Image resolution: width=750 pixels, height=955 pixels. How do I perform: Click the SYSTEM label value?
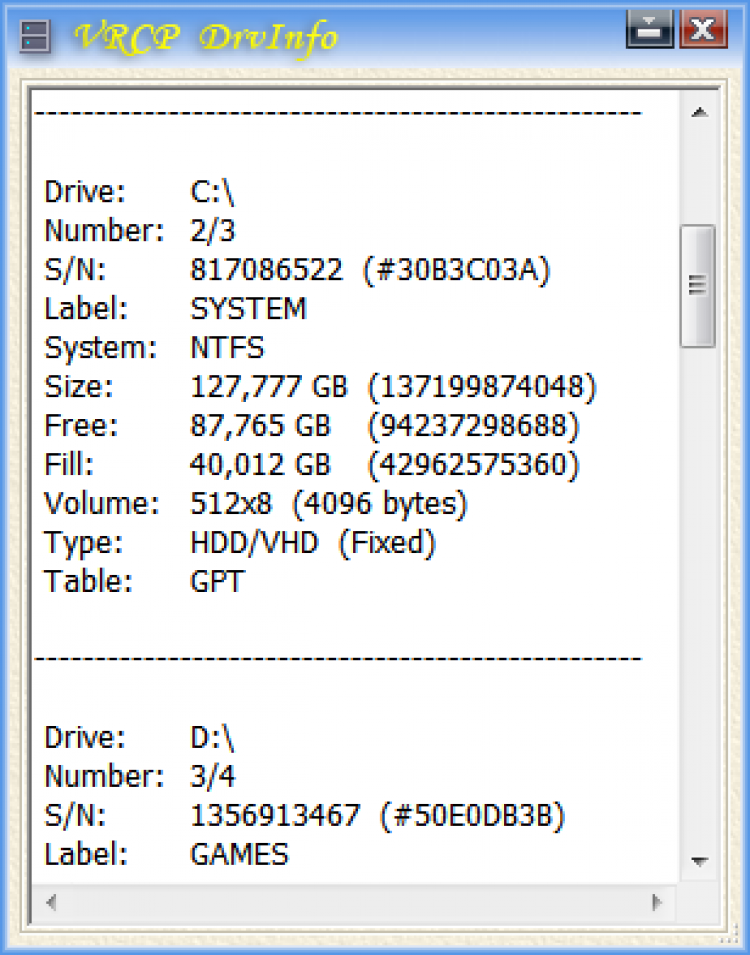click(249, 309)
